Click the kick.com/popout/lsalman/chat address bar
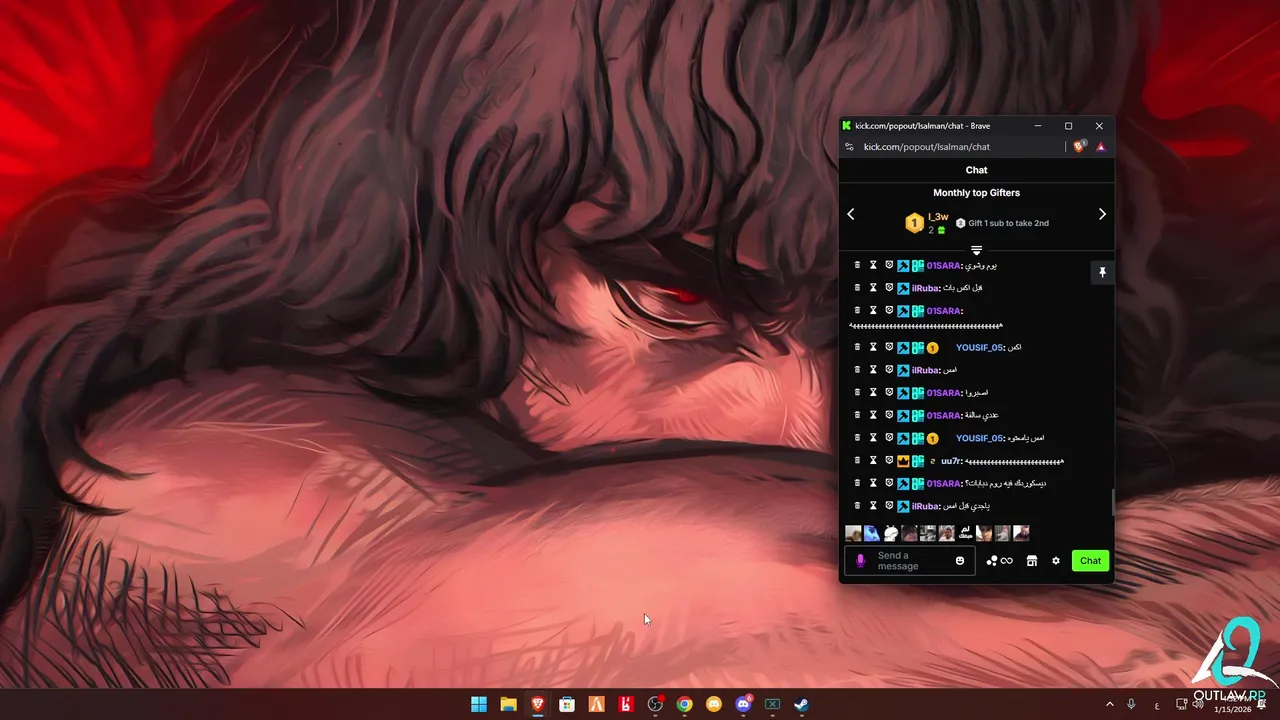The width and height of the screenshot is (1280, 720). pos(927,147)
